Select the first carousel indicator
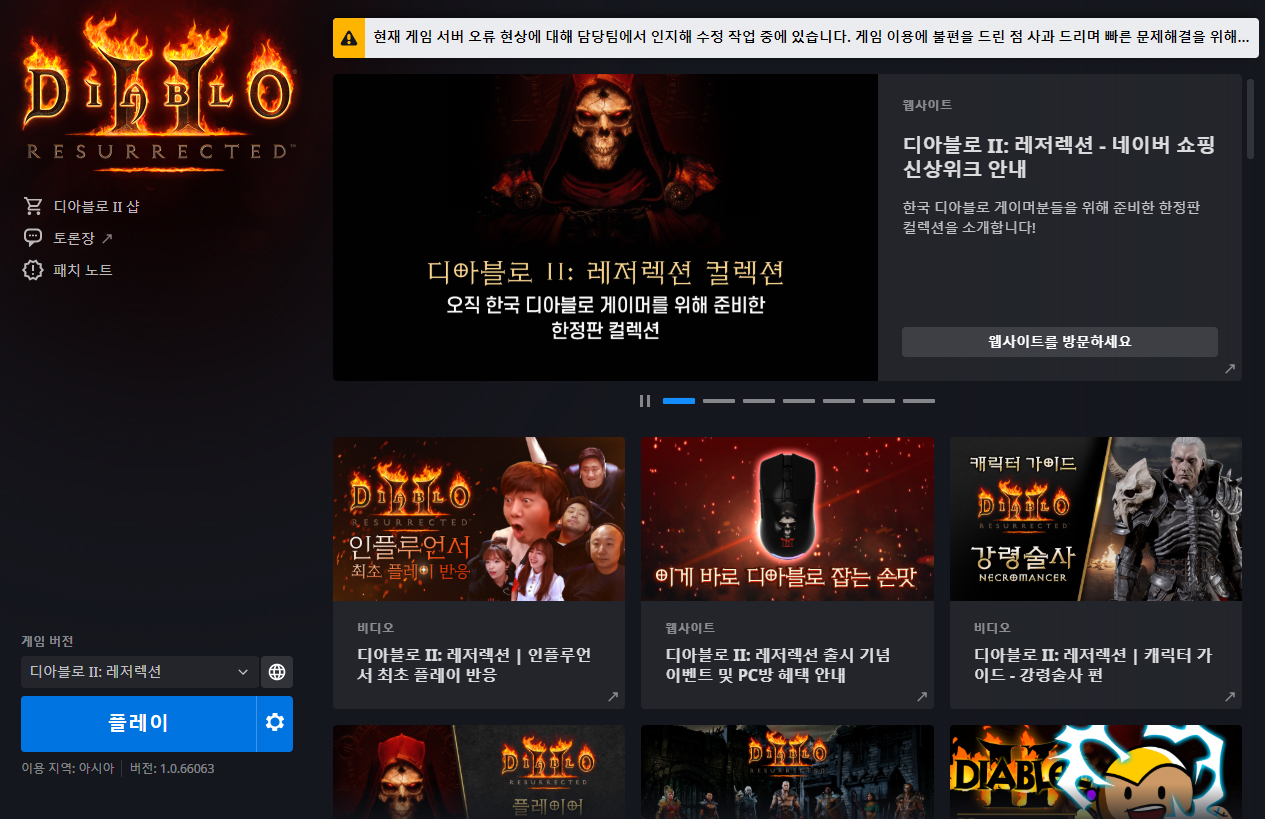The width and height of the screenshot is (1265, 819). click(x=679, y=401)
